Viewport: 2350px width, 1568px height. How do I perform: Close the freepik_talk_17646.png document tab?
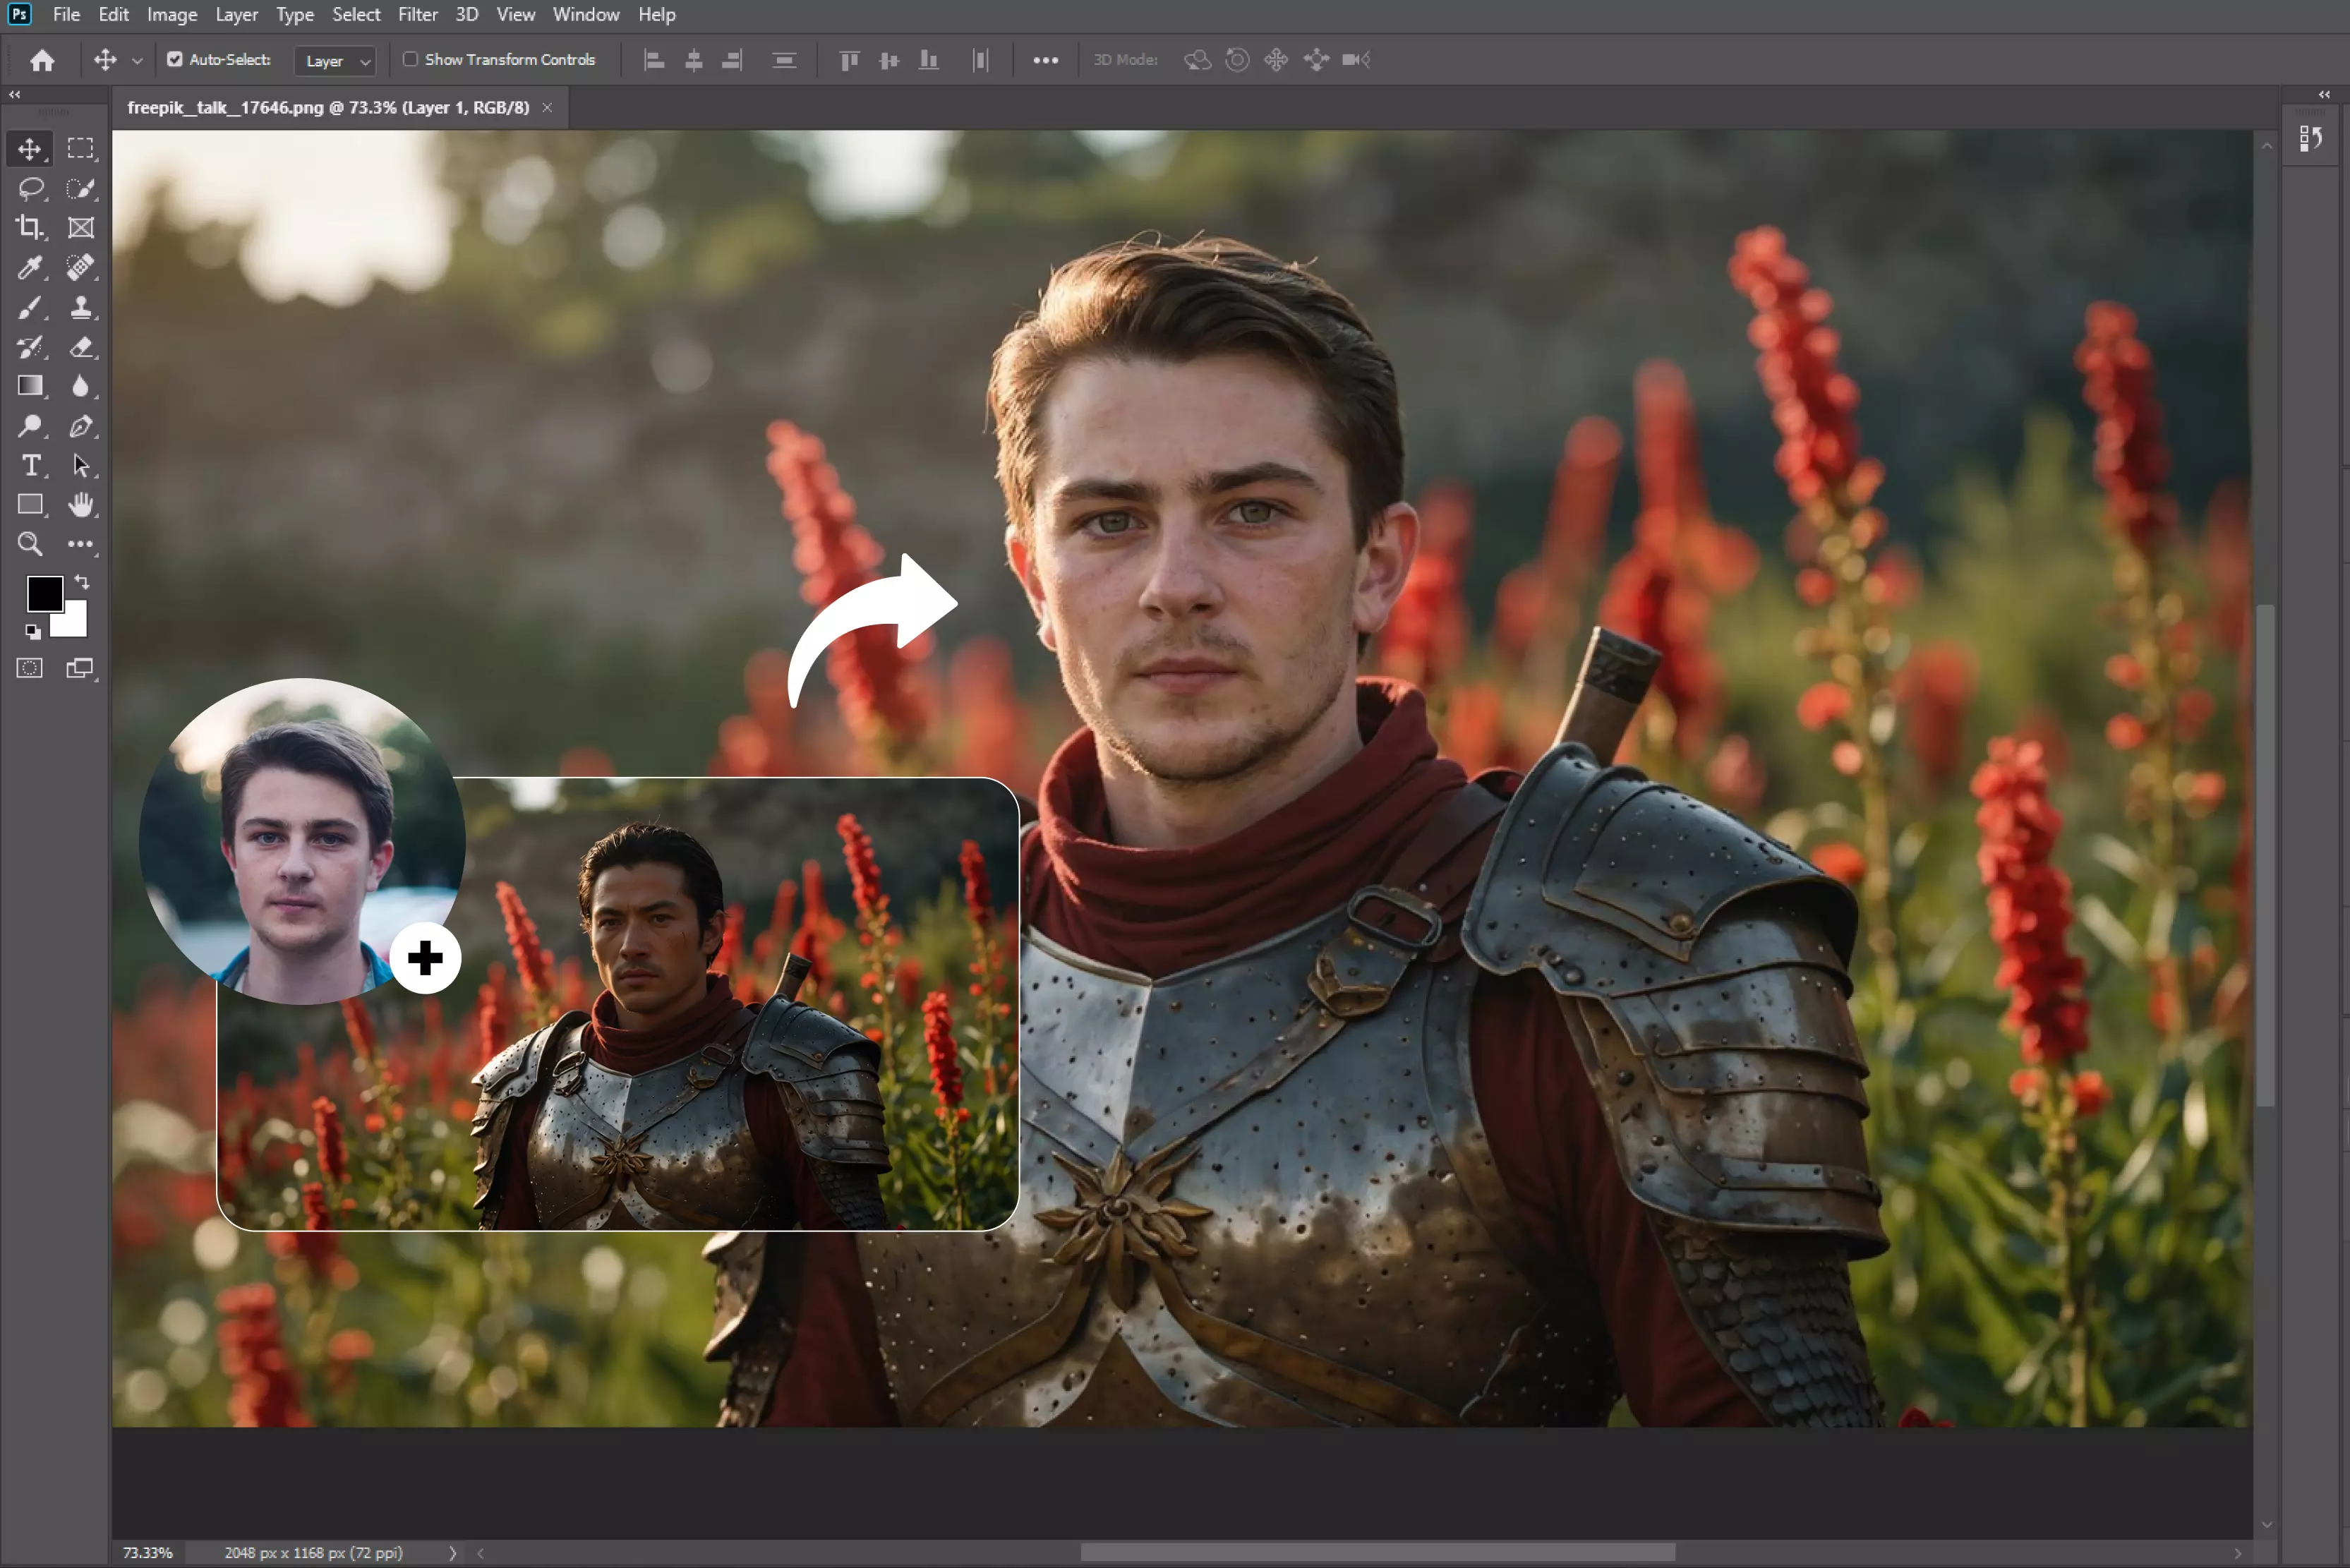(547, 107)
